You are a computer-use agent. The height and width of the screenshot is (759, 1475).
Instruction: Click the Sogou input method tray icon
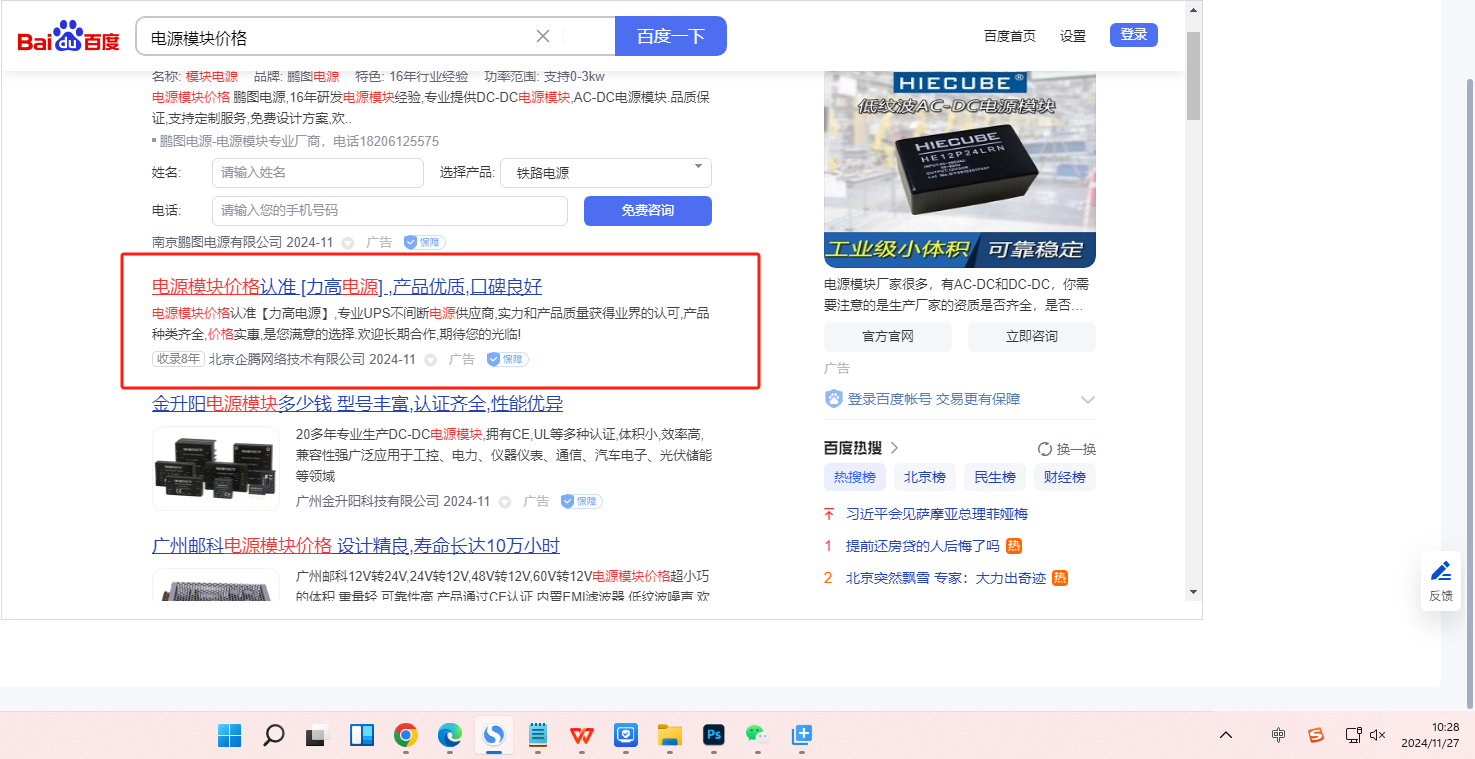[x=1316, y=735]
